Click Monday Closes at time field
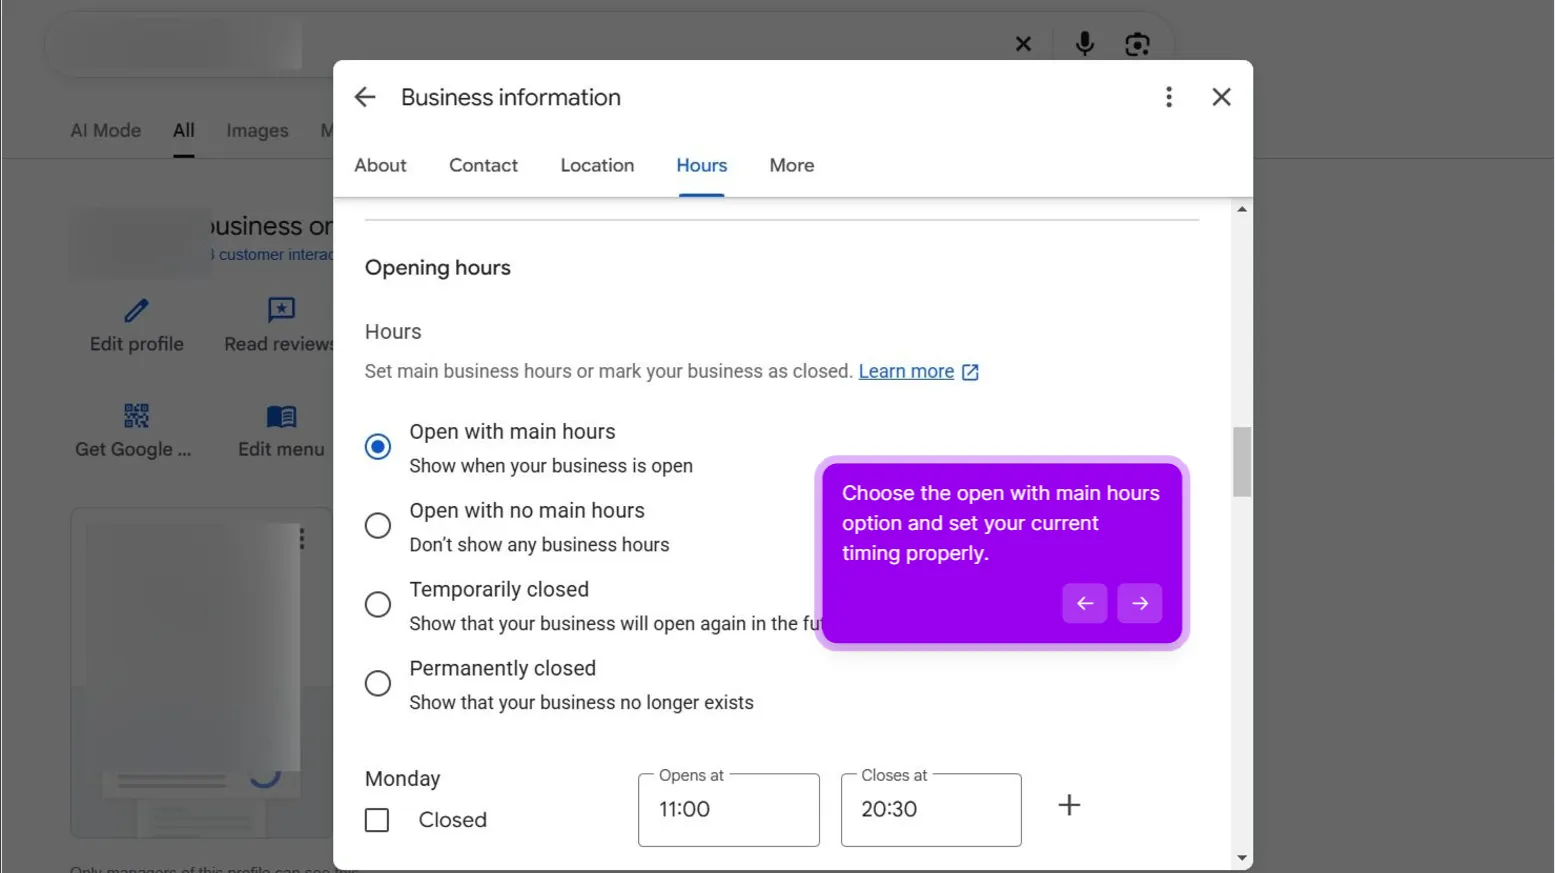The width and height of the screenshot is (1555, 873). pos(931,809)
